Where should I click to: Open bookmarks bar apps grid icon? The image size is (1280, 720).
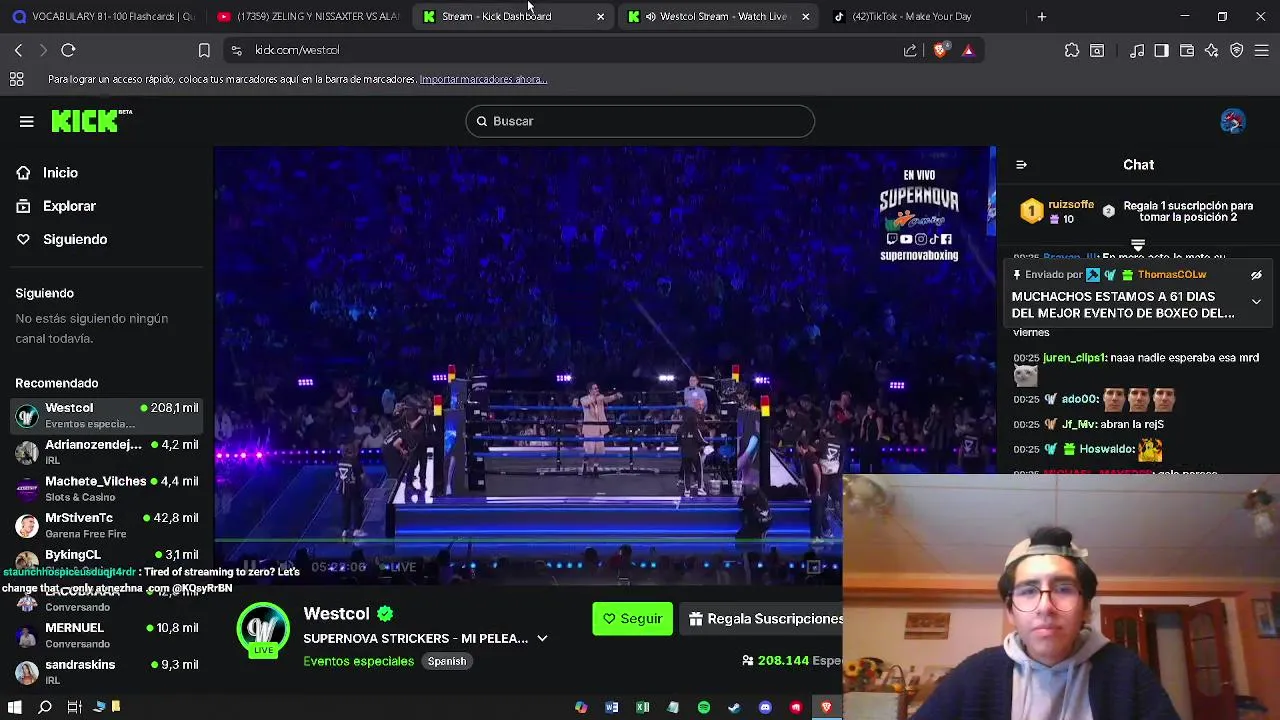pyautogui.click(x=16, y=79)
